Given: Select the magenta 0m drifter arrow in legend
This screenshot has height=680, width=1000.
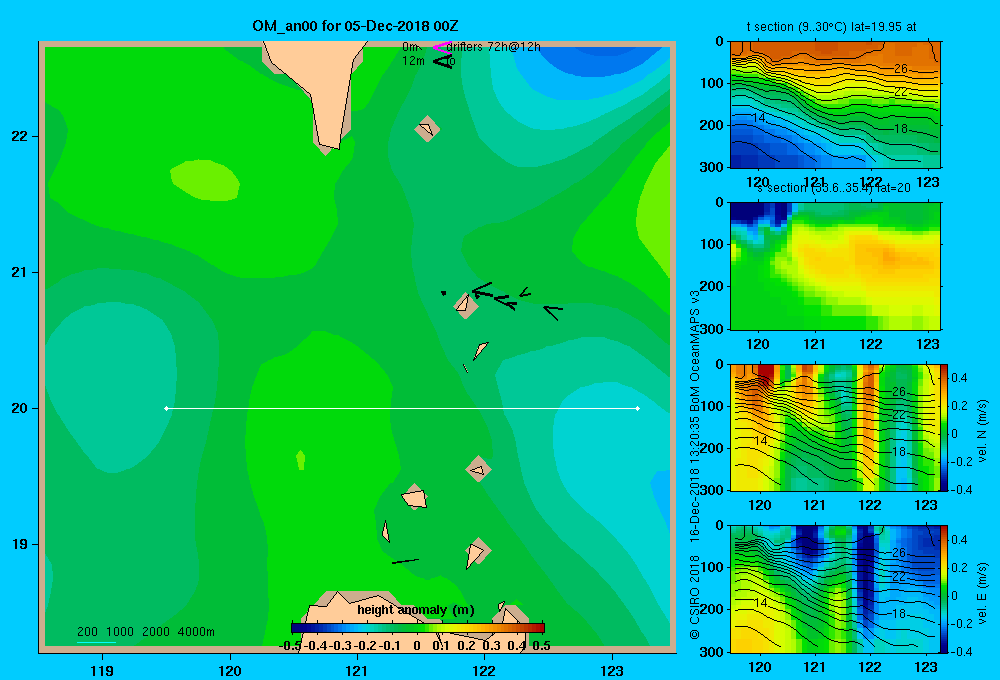Looking at the screenshot, I should [442, 47].
